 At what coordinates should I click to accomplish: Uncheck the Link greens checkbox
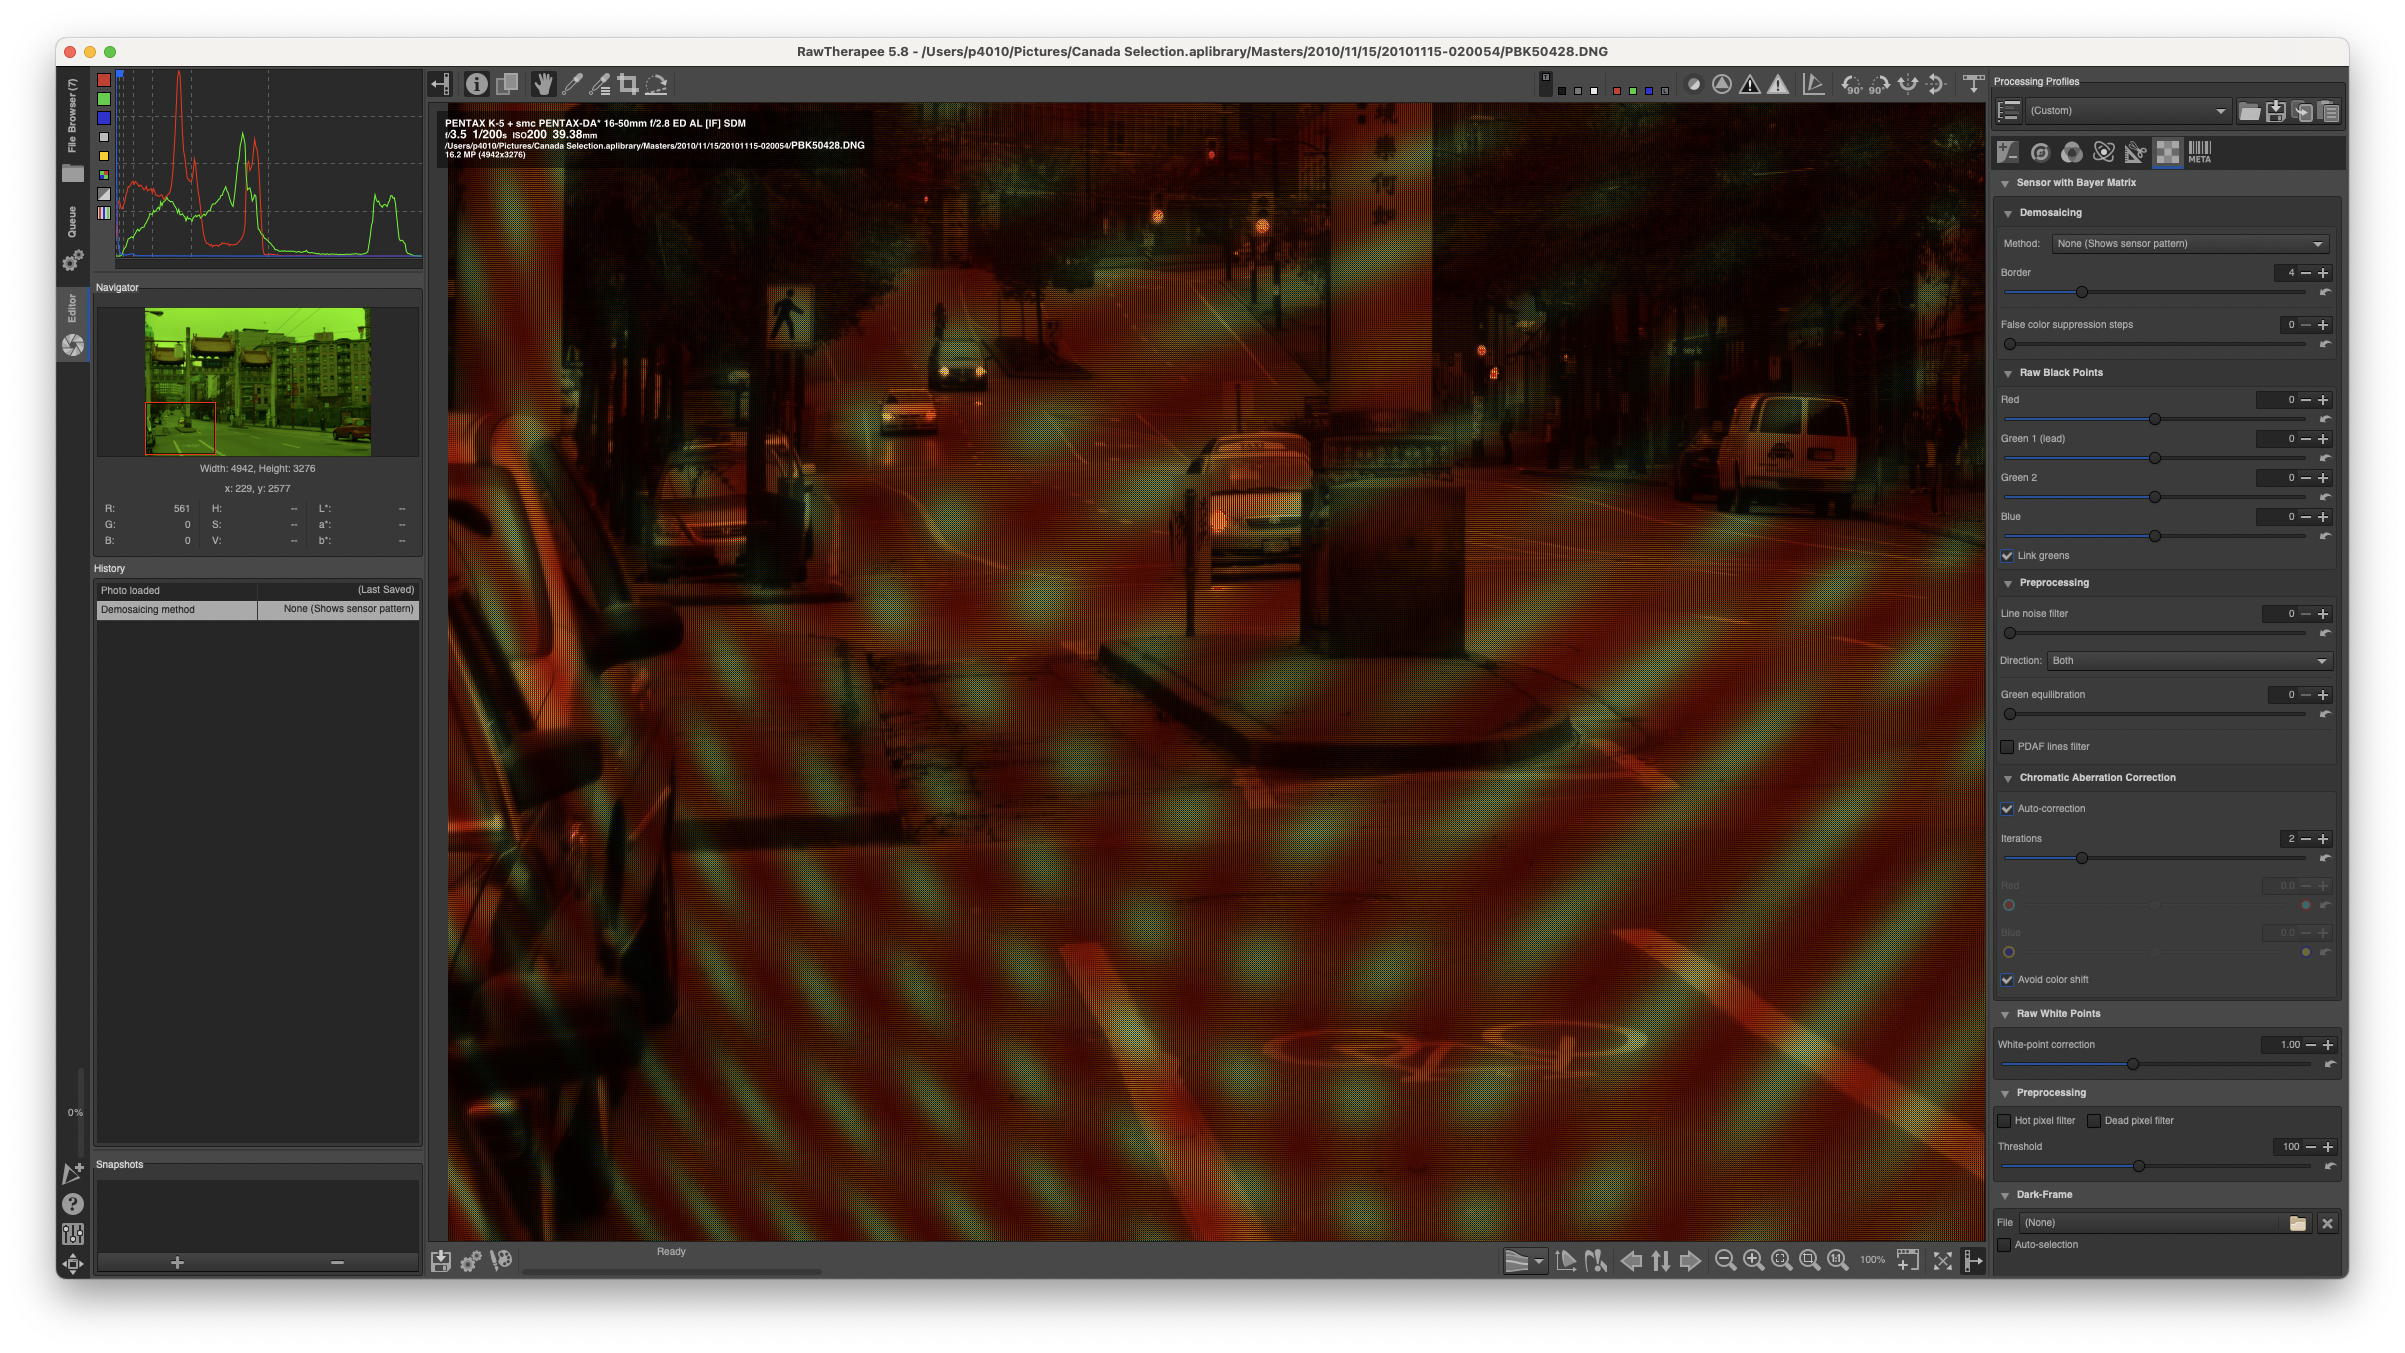click(x=2007, y=556)
